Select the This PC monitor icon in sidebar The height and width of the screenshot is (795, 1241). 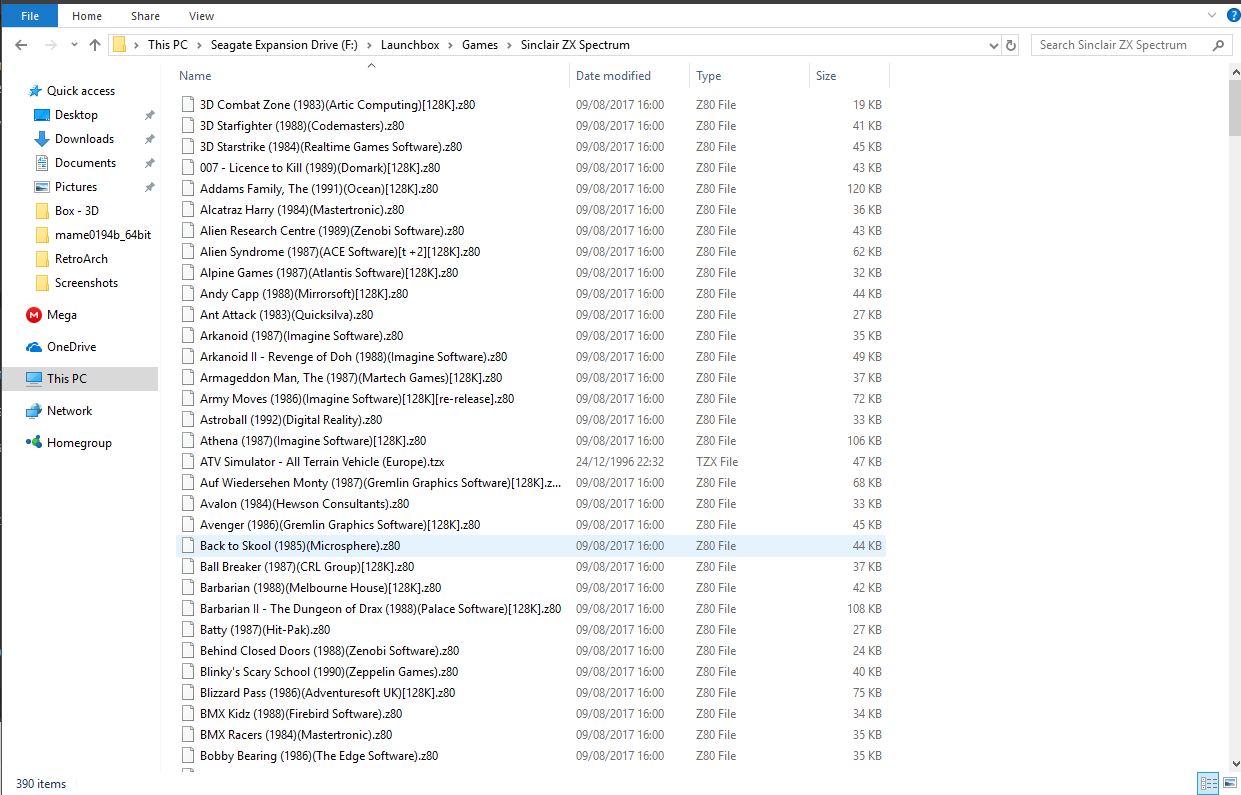[34, 379]
